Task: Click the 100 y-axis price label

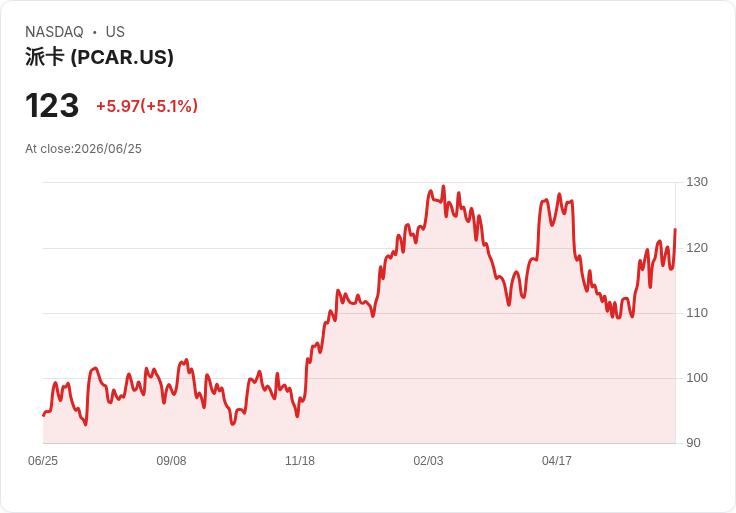Action: pos(697,378)
